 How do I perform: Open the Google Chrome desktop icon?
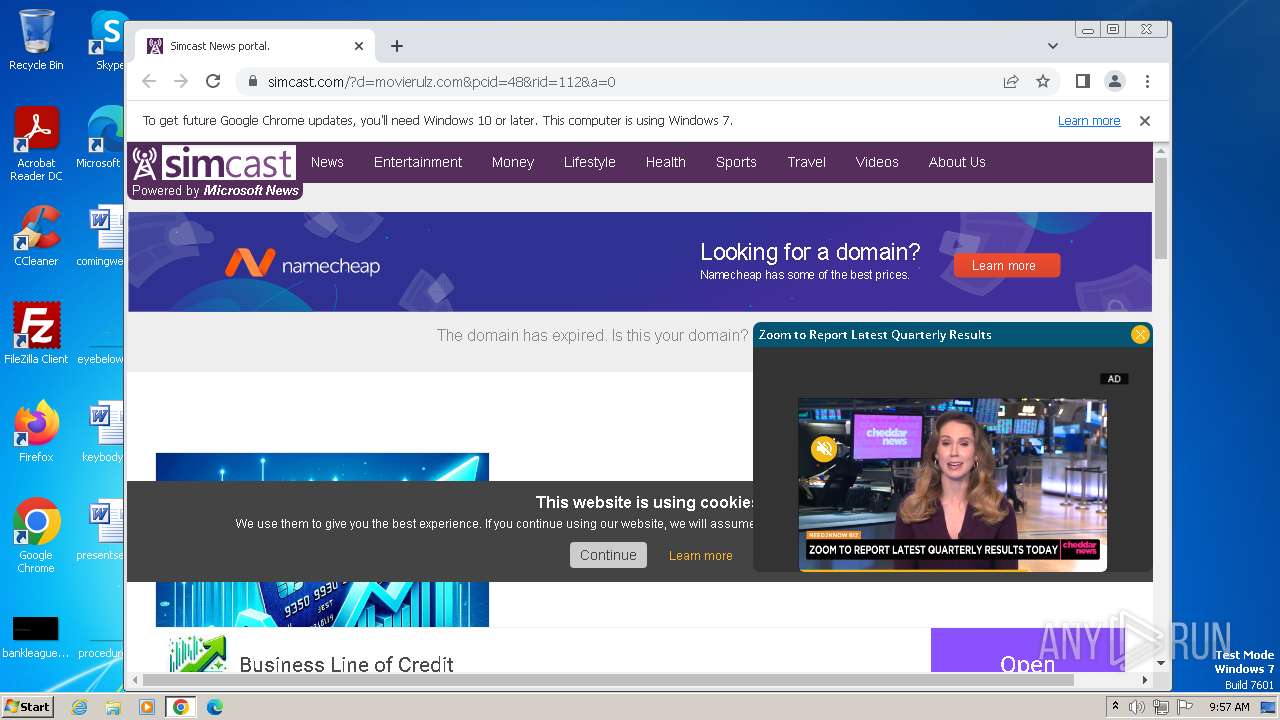(36, 536)
